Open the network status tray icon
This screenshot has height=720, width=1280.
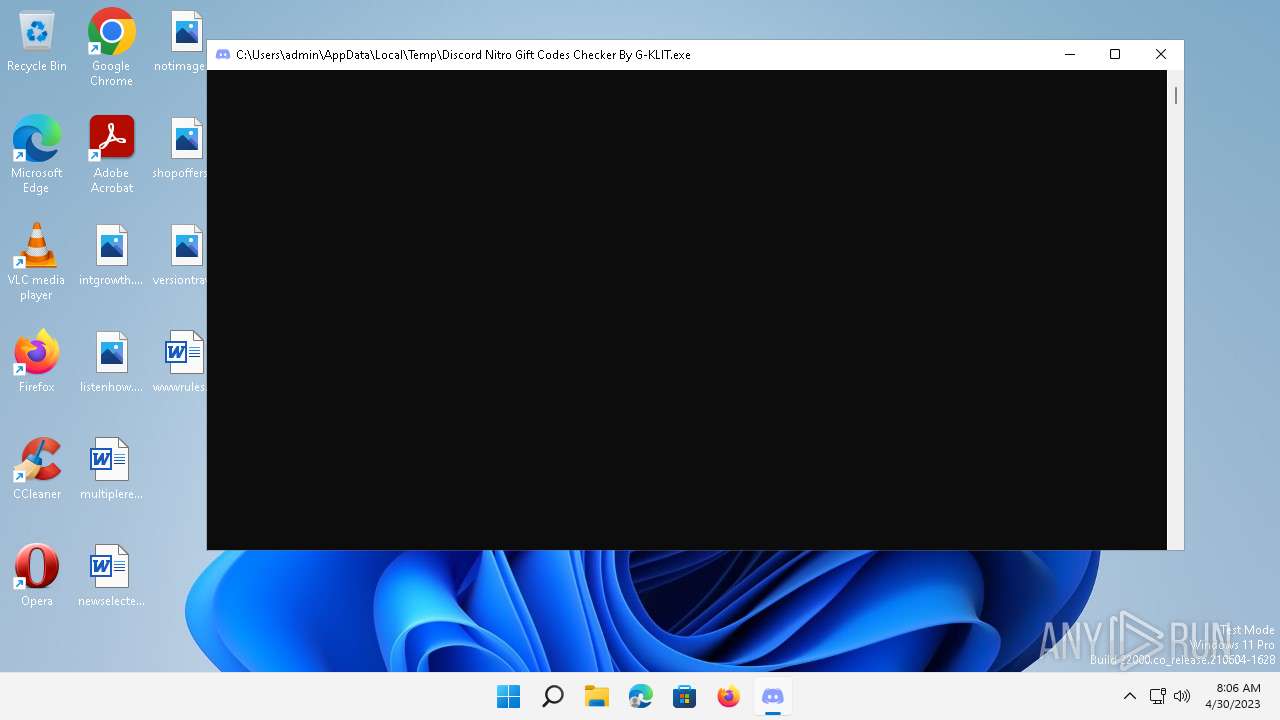(x=1158, y=696)
